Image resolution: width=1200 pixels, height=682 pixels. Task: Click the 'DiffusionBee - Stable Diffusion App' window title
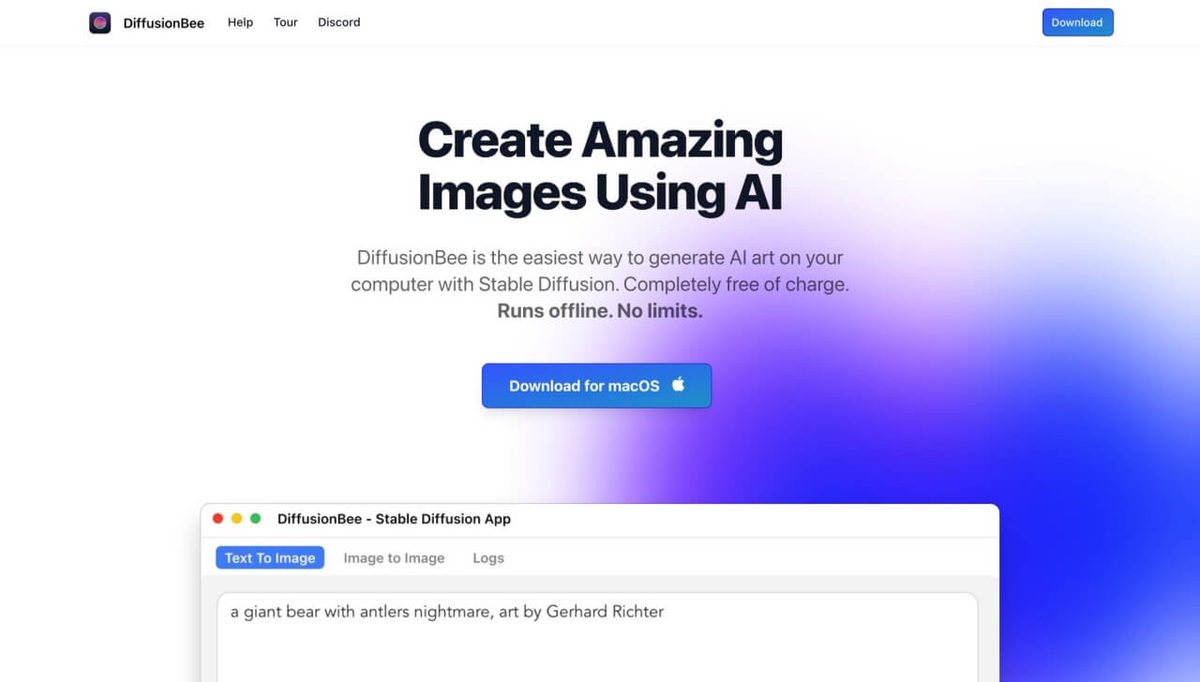coord(394,518)
